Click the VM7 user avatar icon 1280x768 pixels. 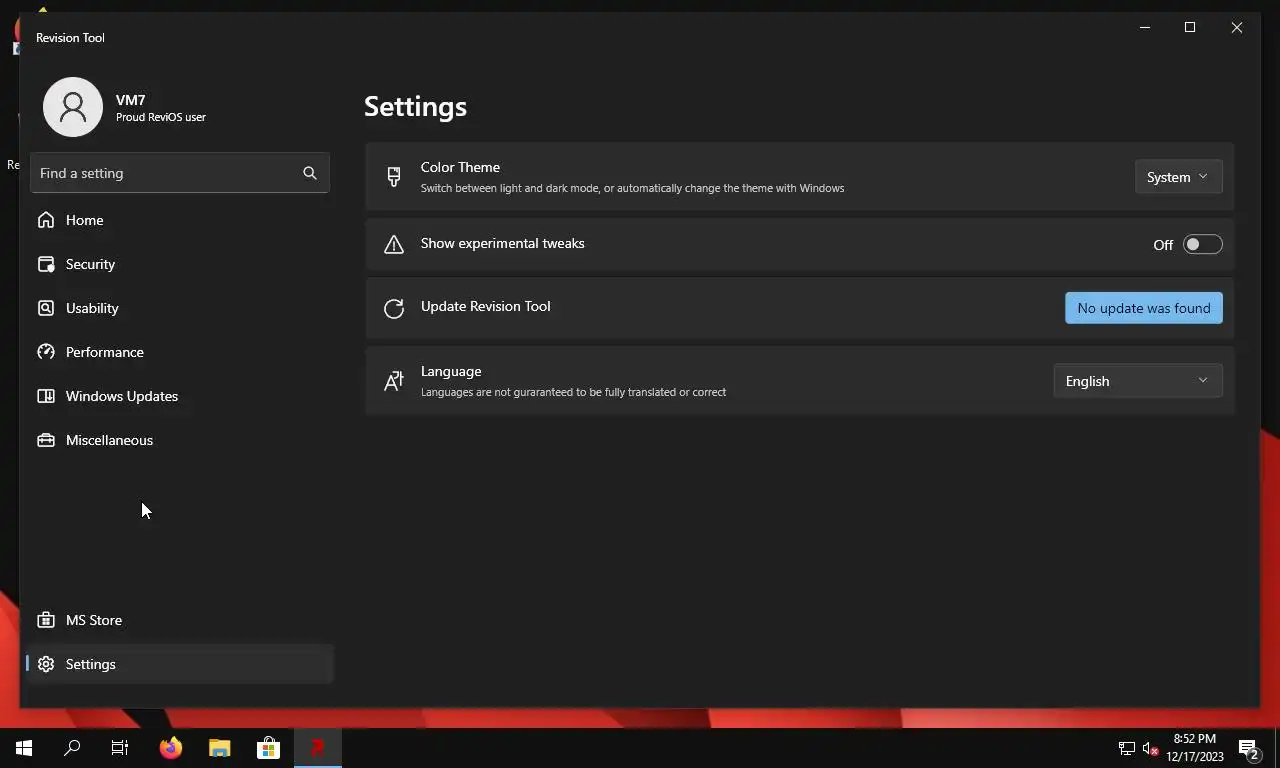(73, 107)
